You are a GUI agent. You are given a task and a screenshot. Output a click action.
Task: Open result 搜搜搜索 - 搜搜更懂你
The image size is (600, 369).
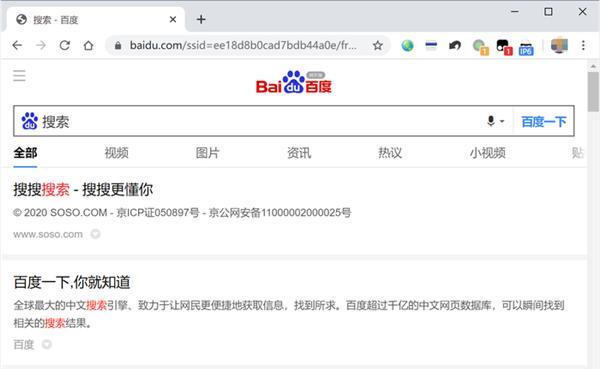83,189
